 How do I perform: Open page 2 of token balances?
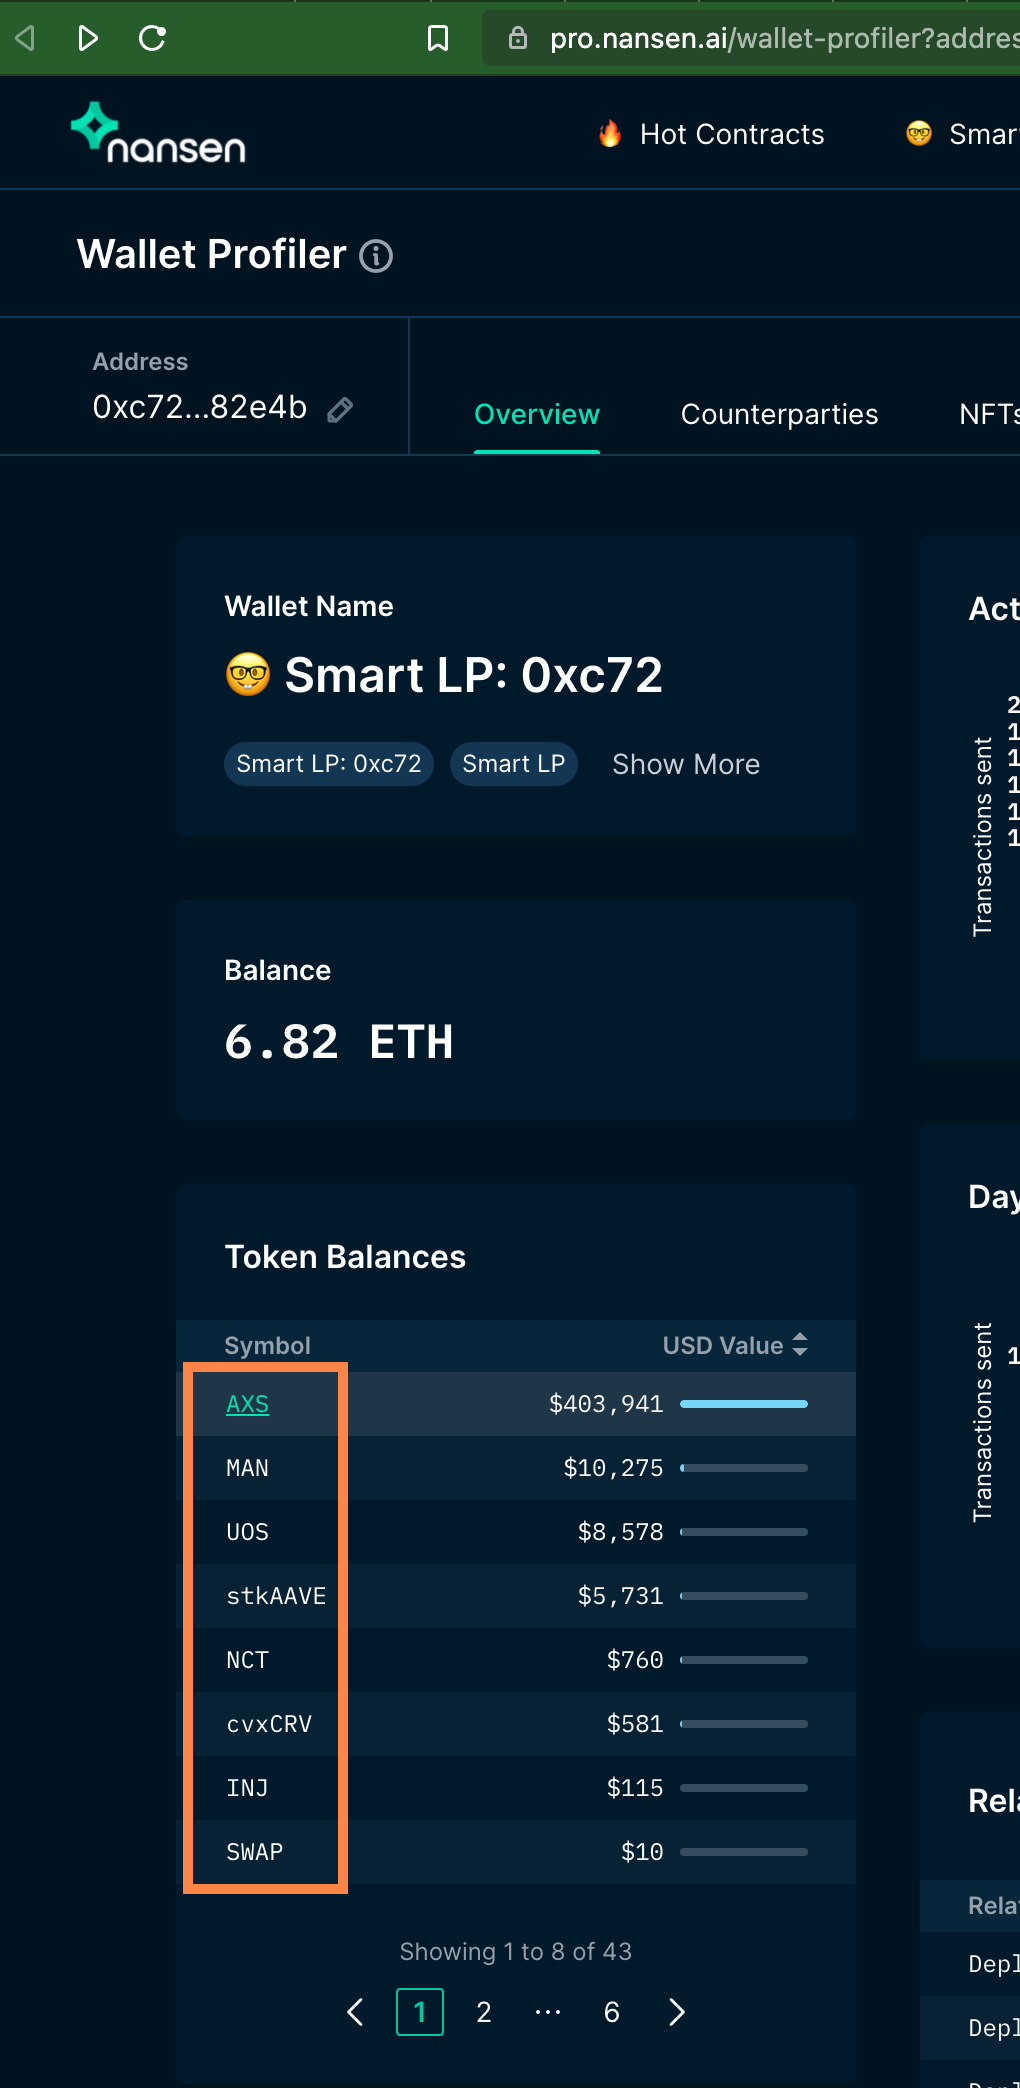point(484,2012)
